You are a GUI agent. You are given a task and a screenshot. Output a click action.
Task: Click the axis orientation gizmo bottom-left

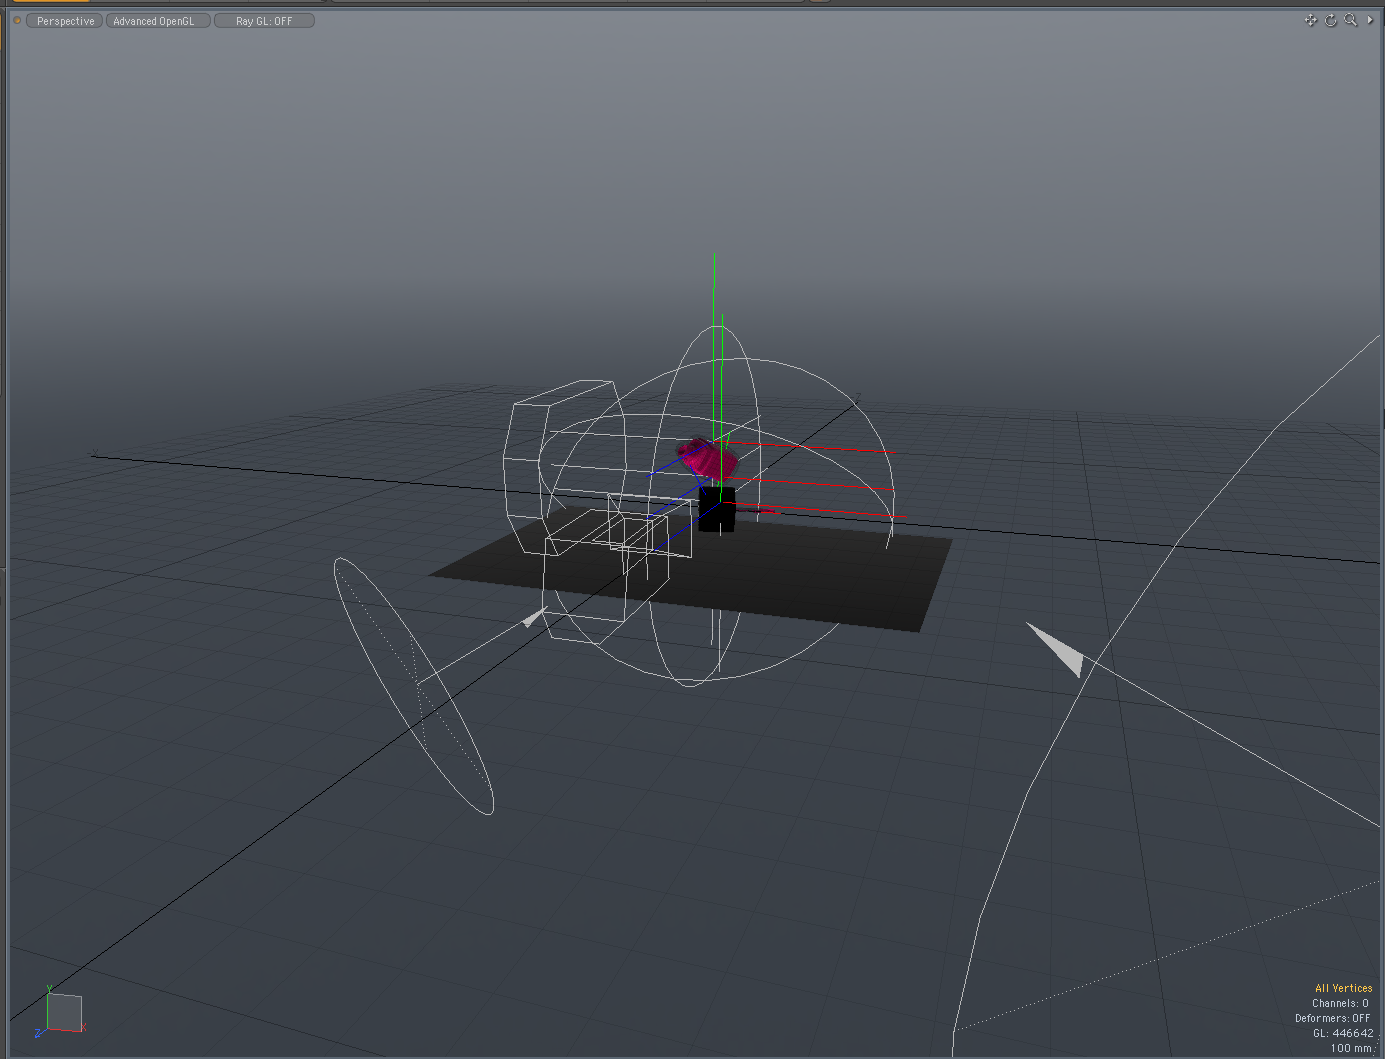pos(62,1012)
